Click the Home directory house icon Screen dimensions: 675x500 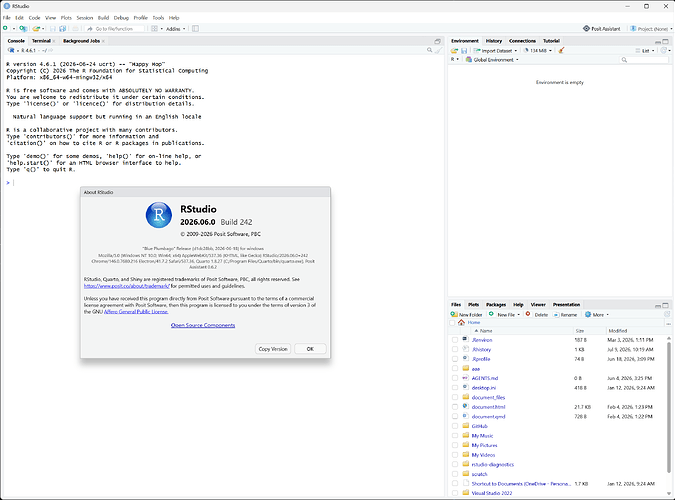pyautogui.click(x=461, y=323)
